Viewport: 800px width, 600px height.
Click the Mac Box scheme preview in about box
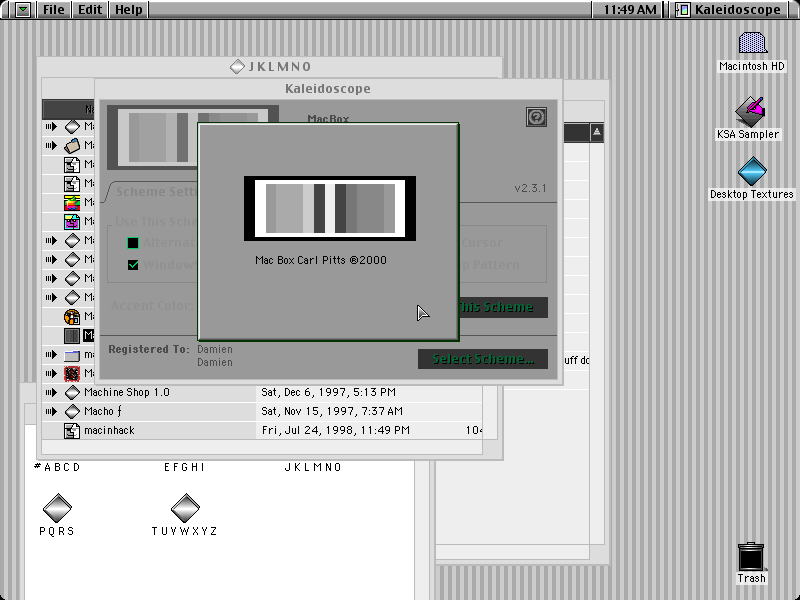point(330,208)
